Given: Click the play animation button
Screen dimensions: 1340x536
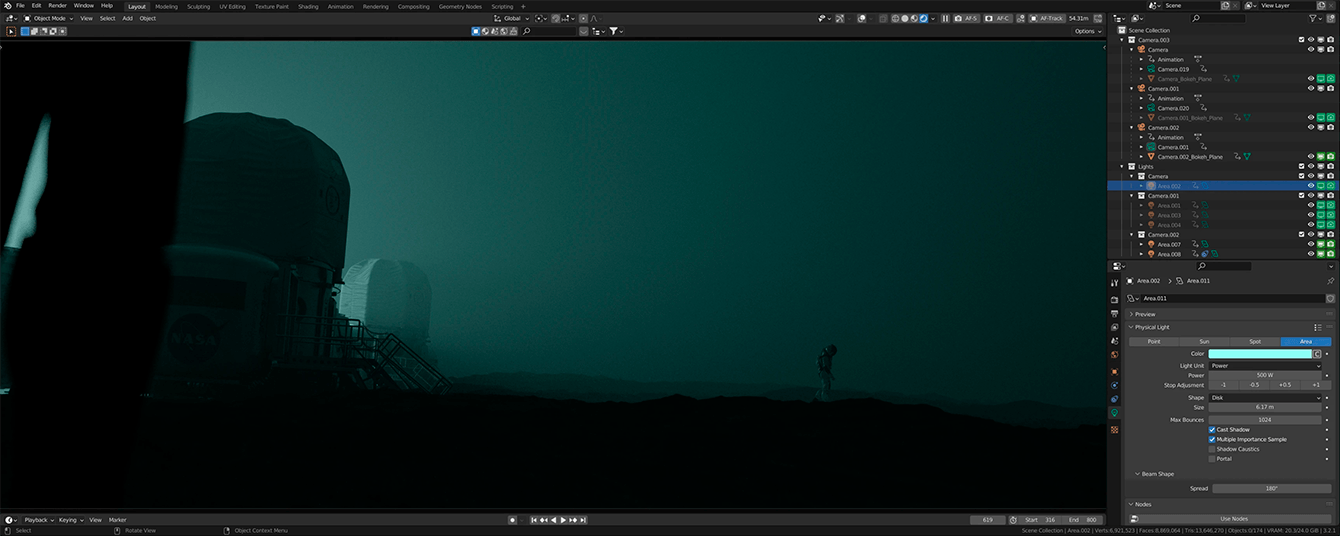Looking at the screenshot, I should click(563, 520).
